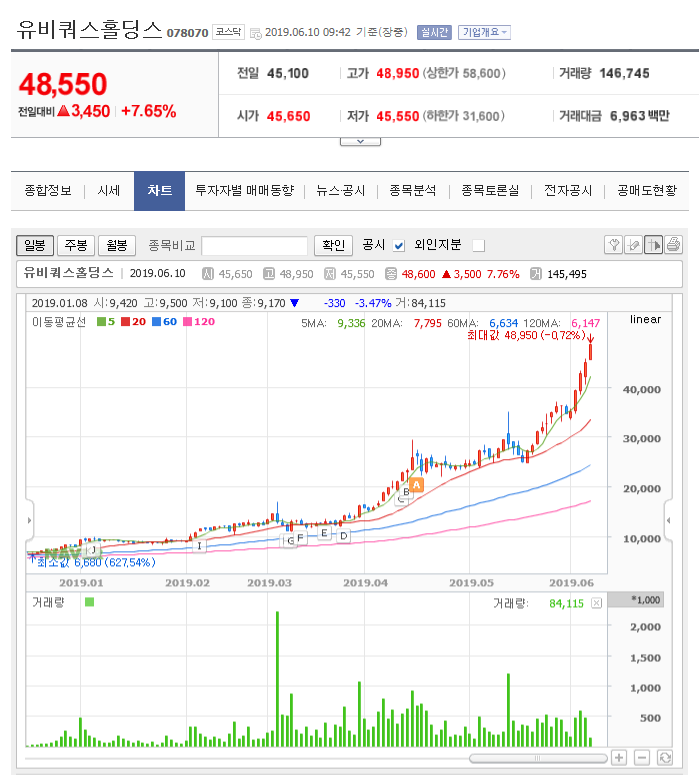Open disclosure marker D on chart
Viewport: 699px width, 775px height.
click(344, 536)
